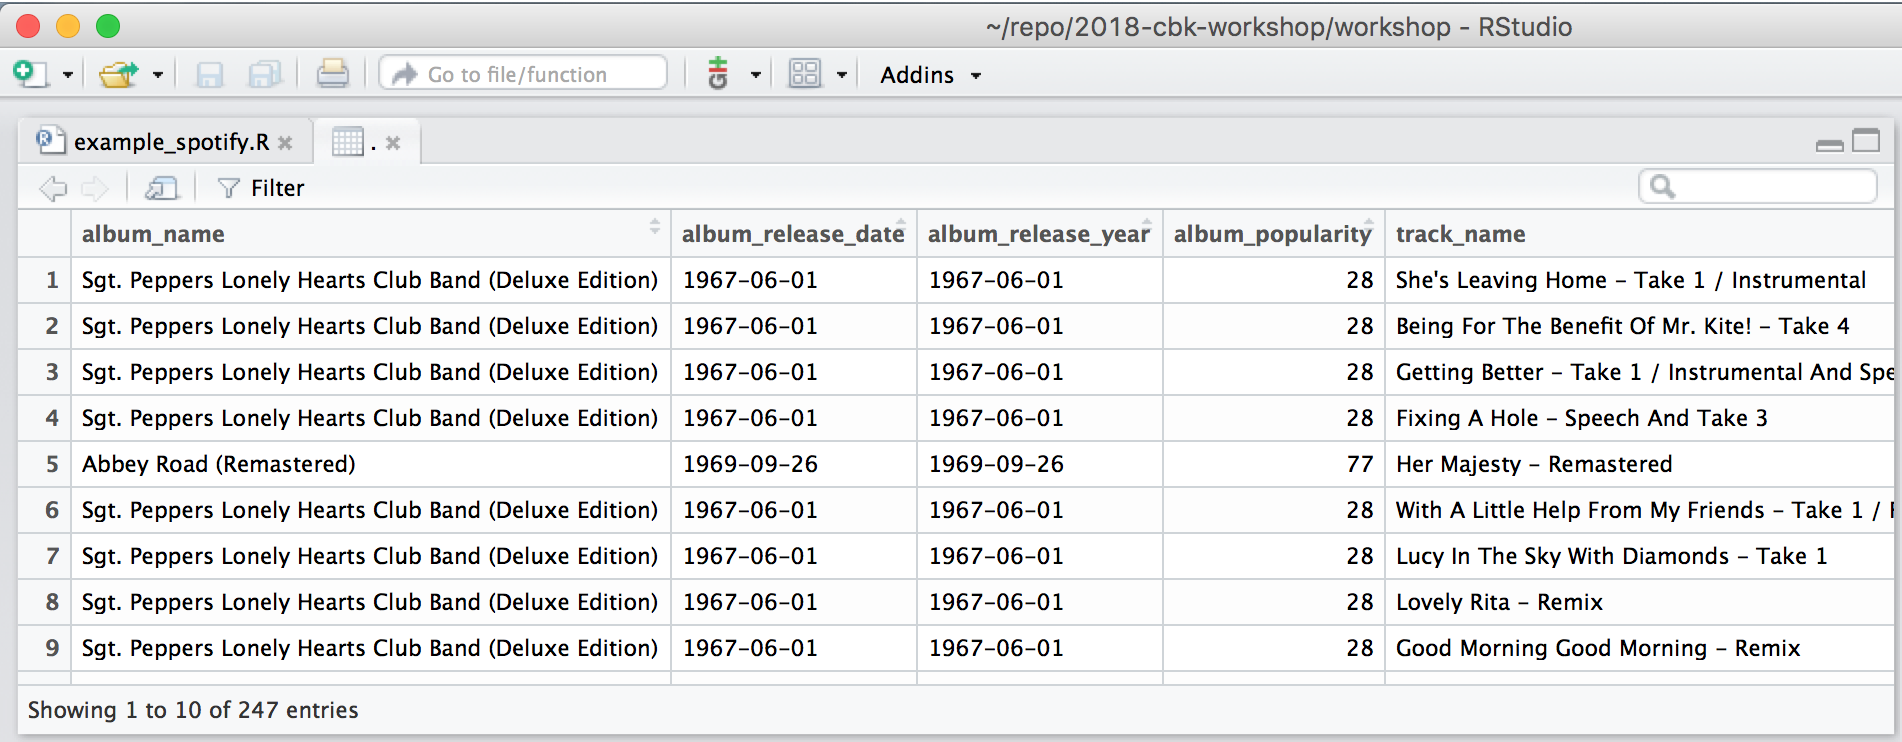The width and height of the screenshot is (1902, 742).
Task: Click the Getting Better - Take 1 cell
Action: 1638,372
